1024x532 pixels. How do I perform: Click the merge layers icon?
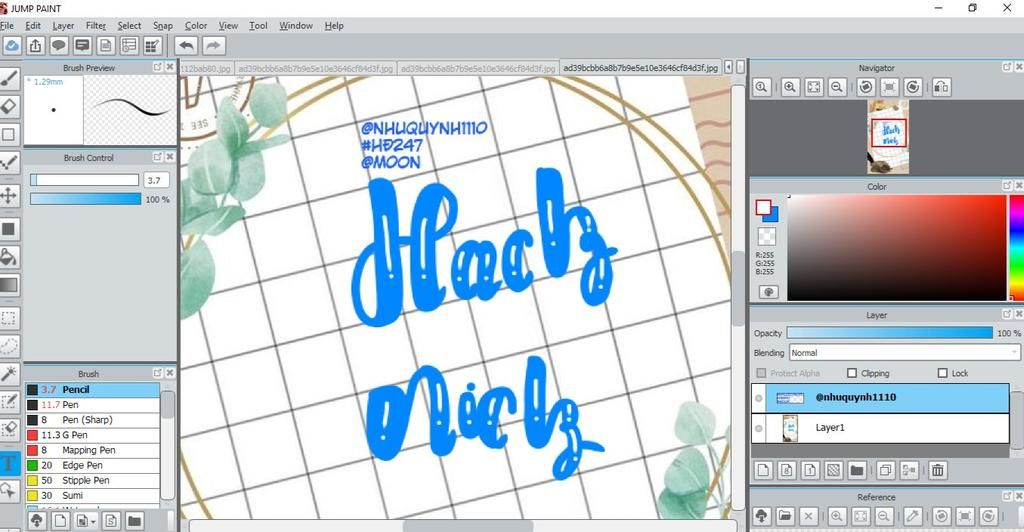click(x=909, y=470)
